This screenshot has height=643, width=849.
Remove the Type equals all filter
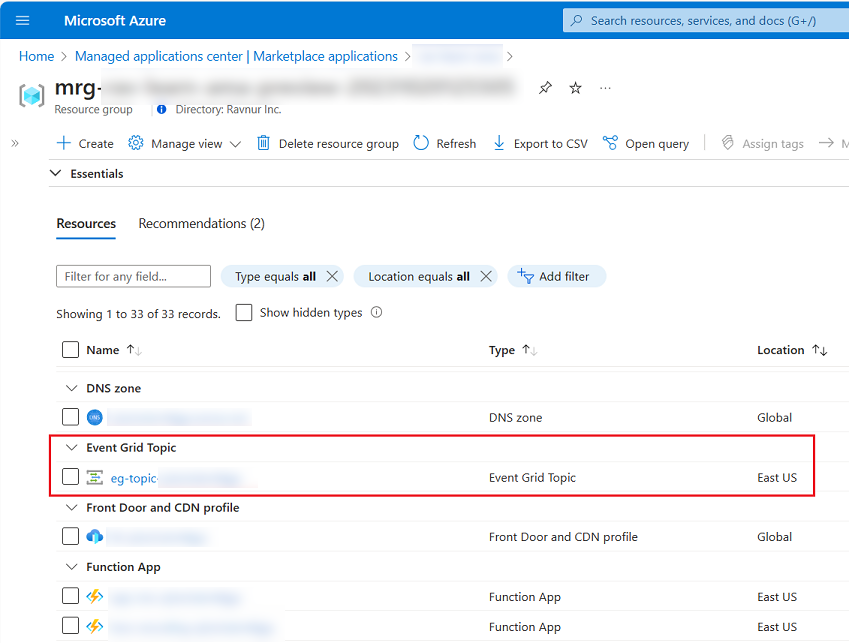[332, 276]
